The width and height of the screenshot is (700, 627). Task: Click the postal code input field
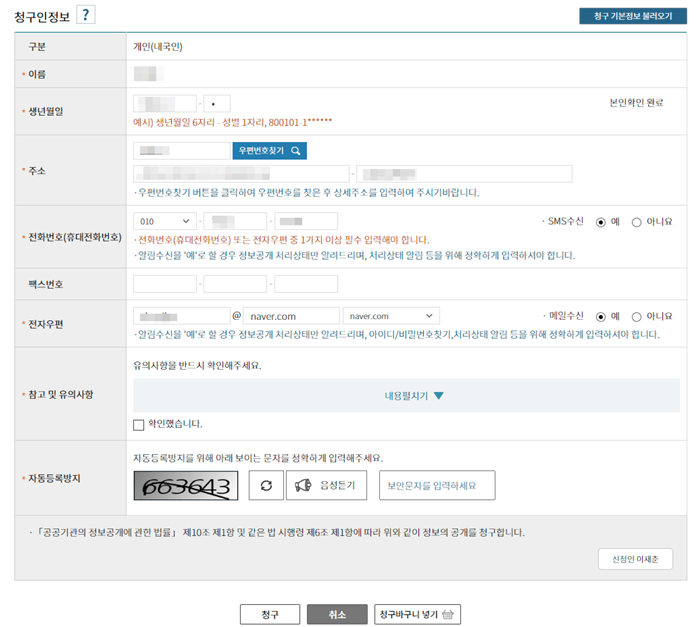tap(182, 150)
